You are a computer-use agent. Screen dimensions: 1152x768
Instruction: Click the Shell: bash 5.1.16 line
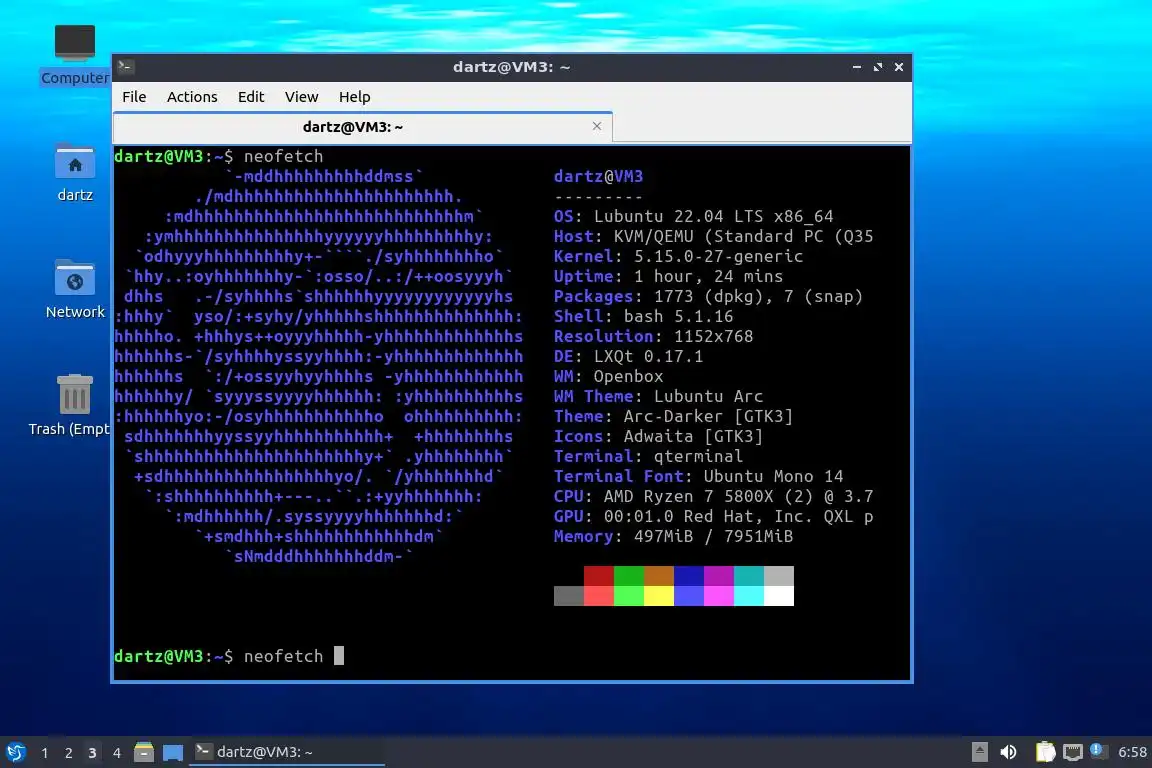click(x=644, y=316)
